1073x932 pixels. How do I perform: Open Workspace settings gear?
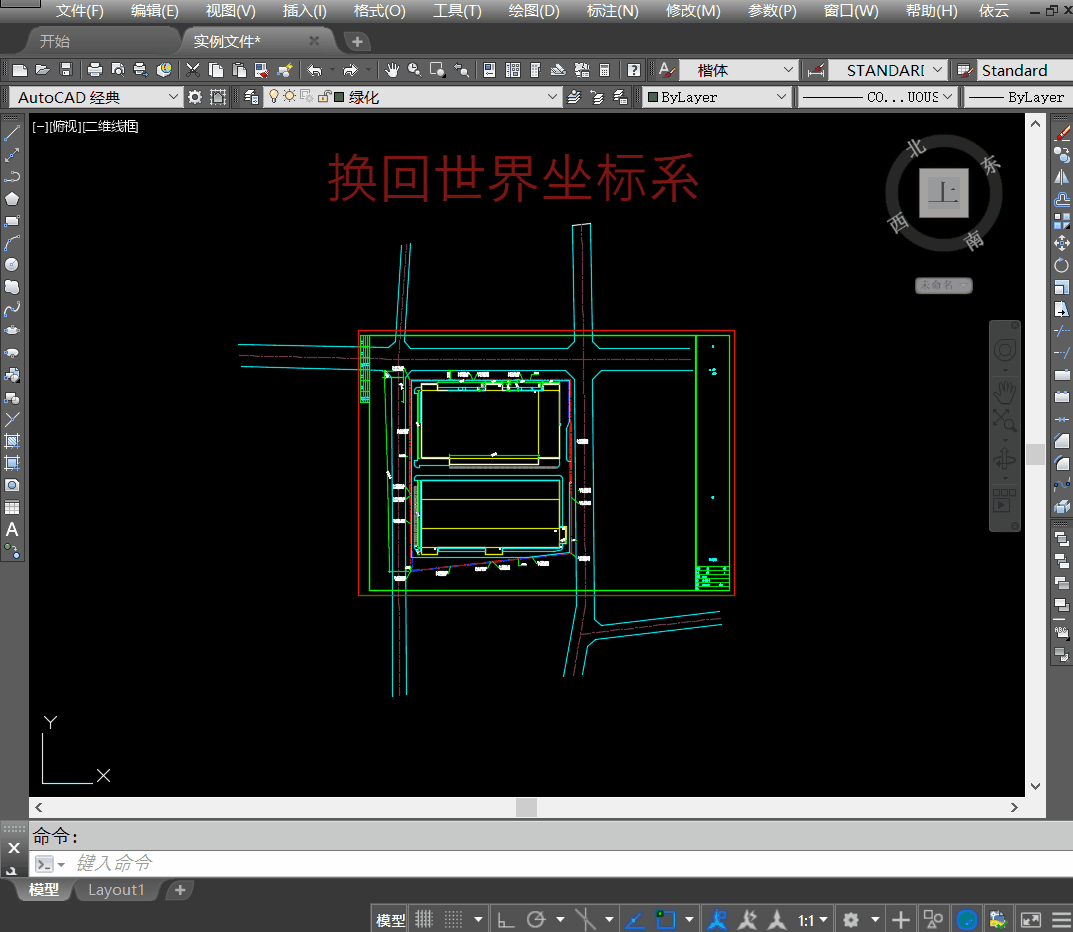tap(195, 97)
